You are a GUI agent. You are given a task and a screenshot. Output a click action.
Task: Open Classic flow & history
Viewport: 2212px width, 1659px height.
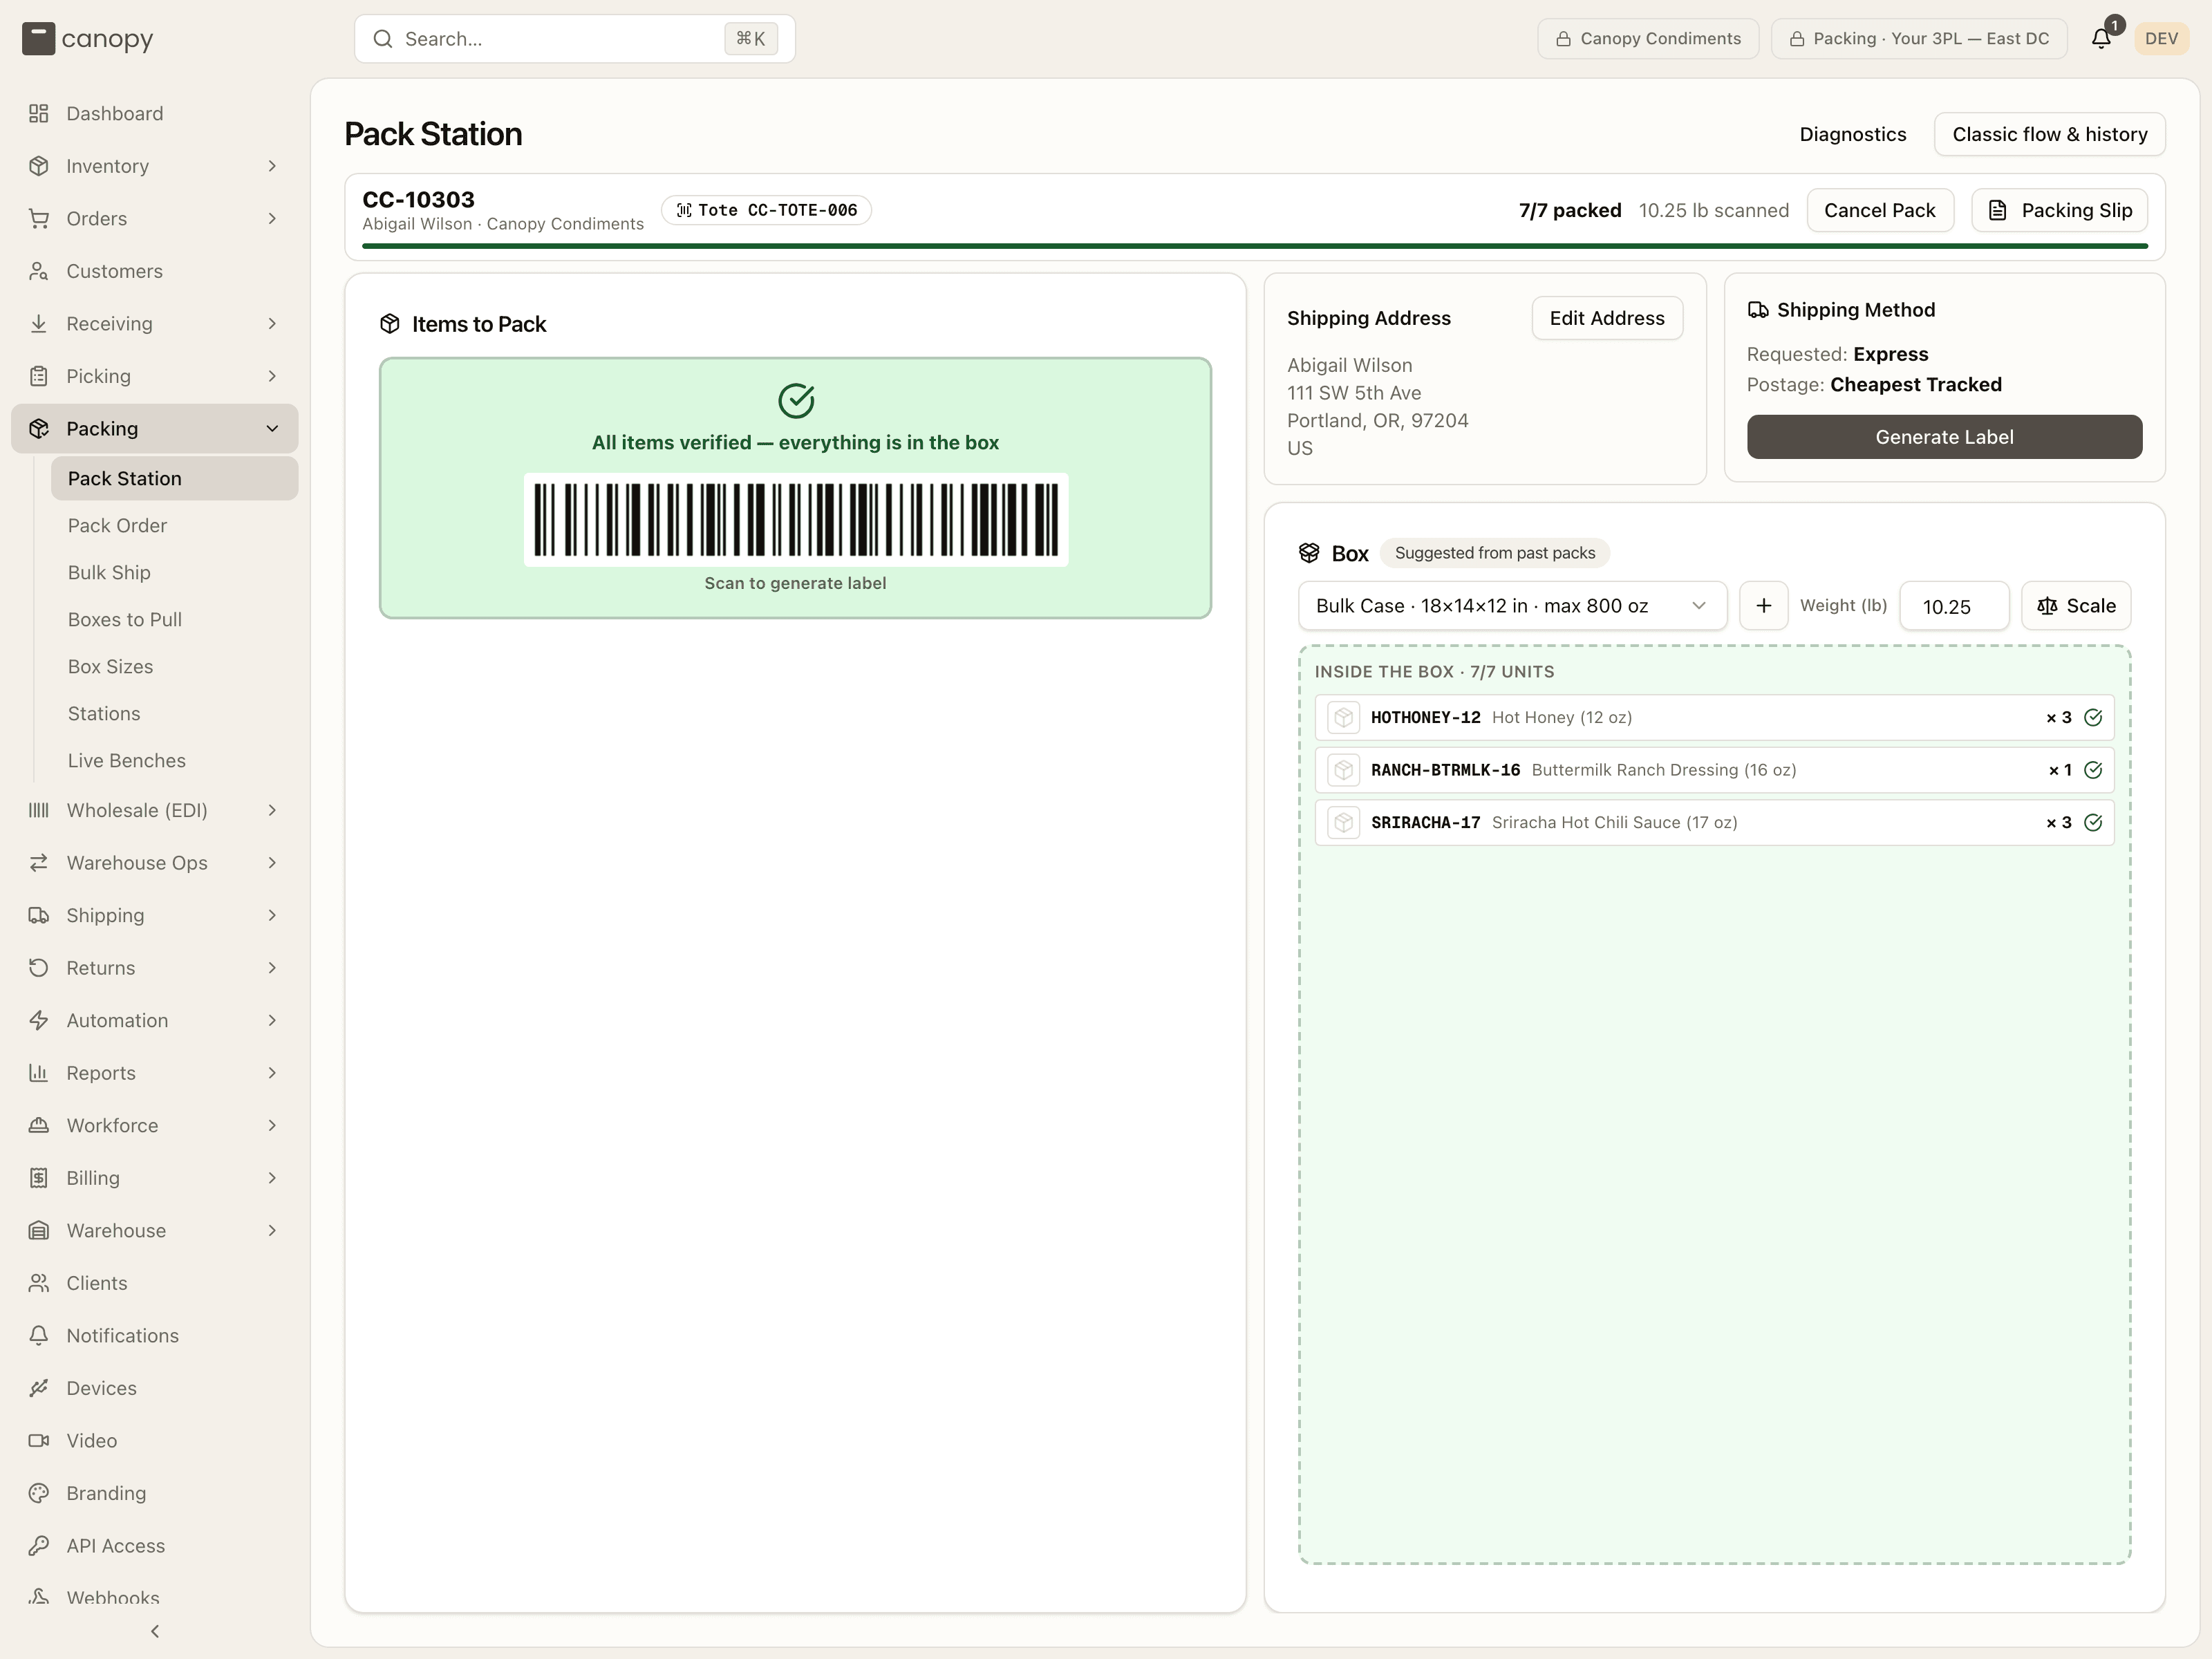click(x=2049, y=134)
